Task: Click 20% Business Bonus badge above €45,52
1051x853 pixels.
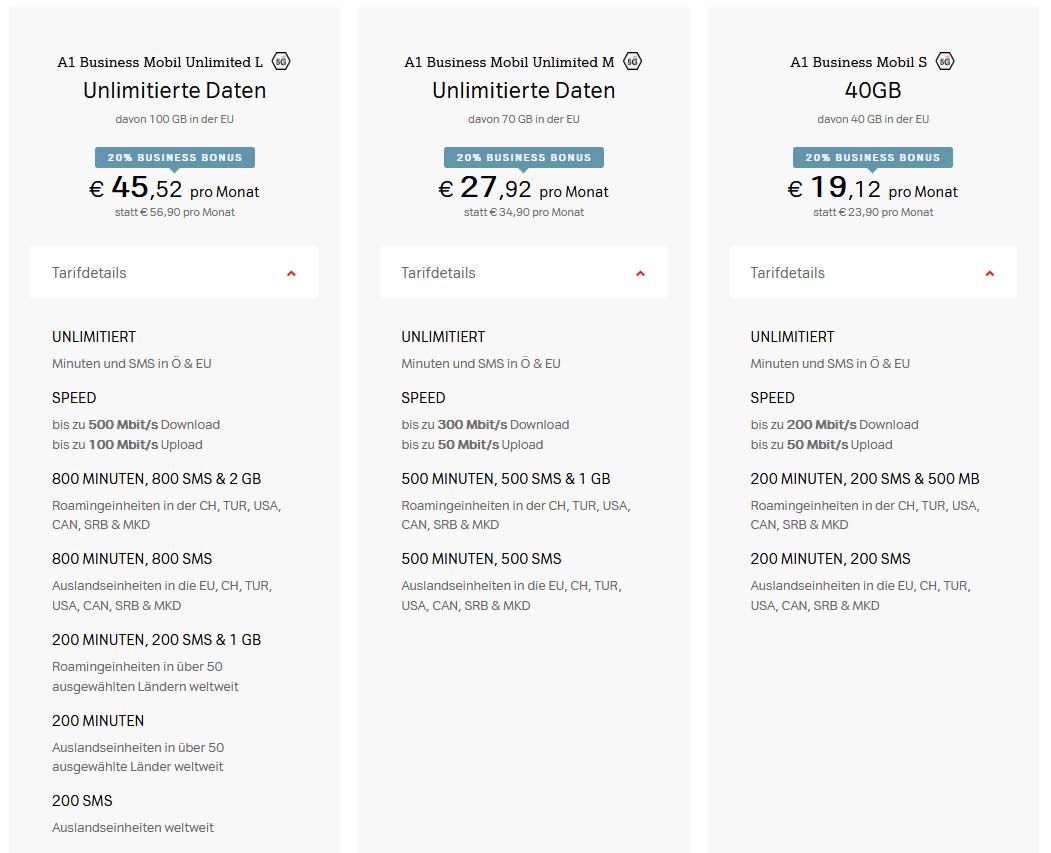Action: coord(175,157)
